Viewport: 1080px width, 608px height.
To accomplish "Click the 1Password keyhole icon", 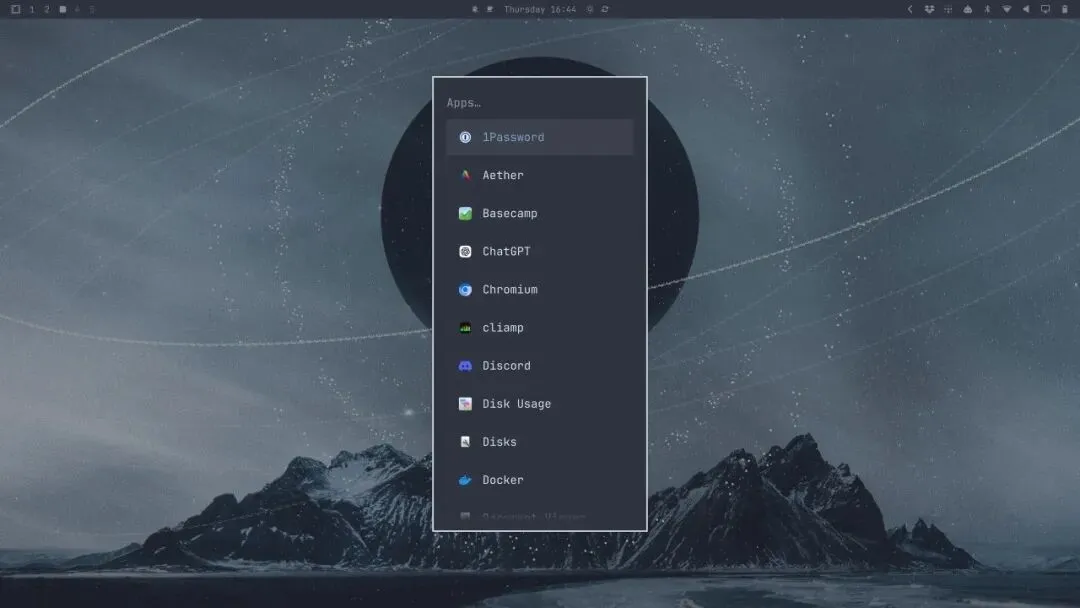I will [x=465, y=137].
